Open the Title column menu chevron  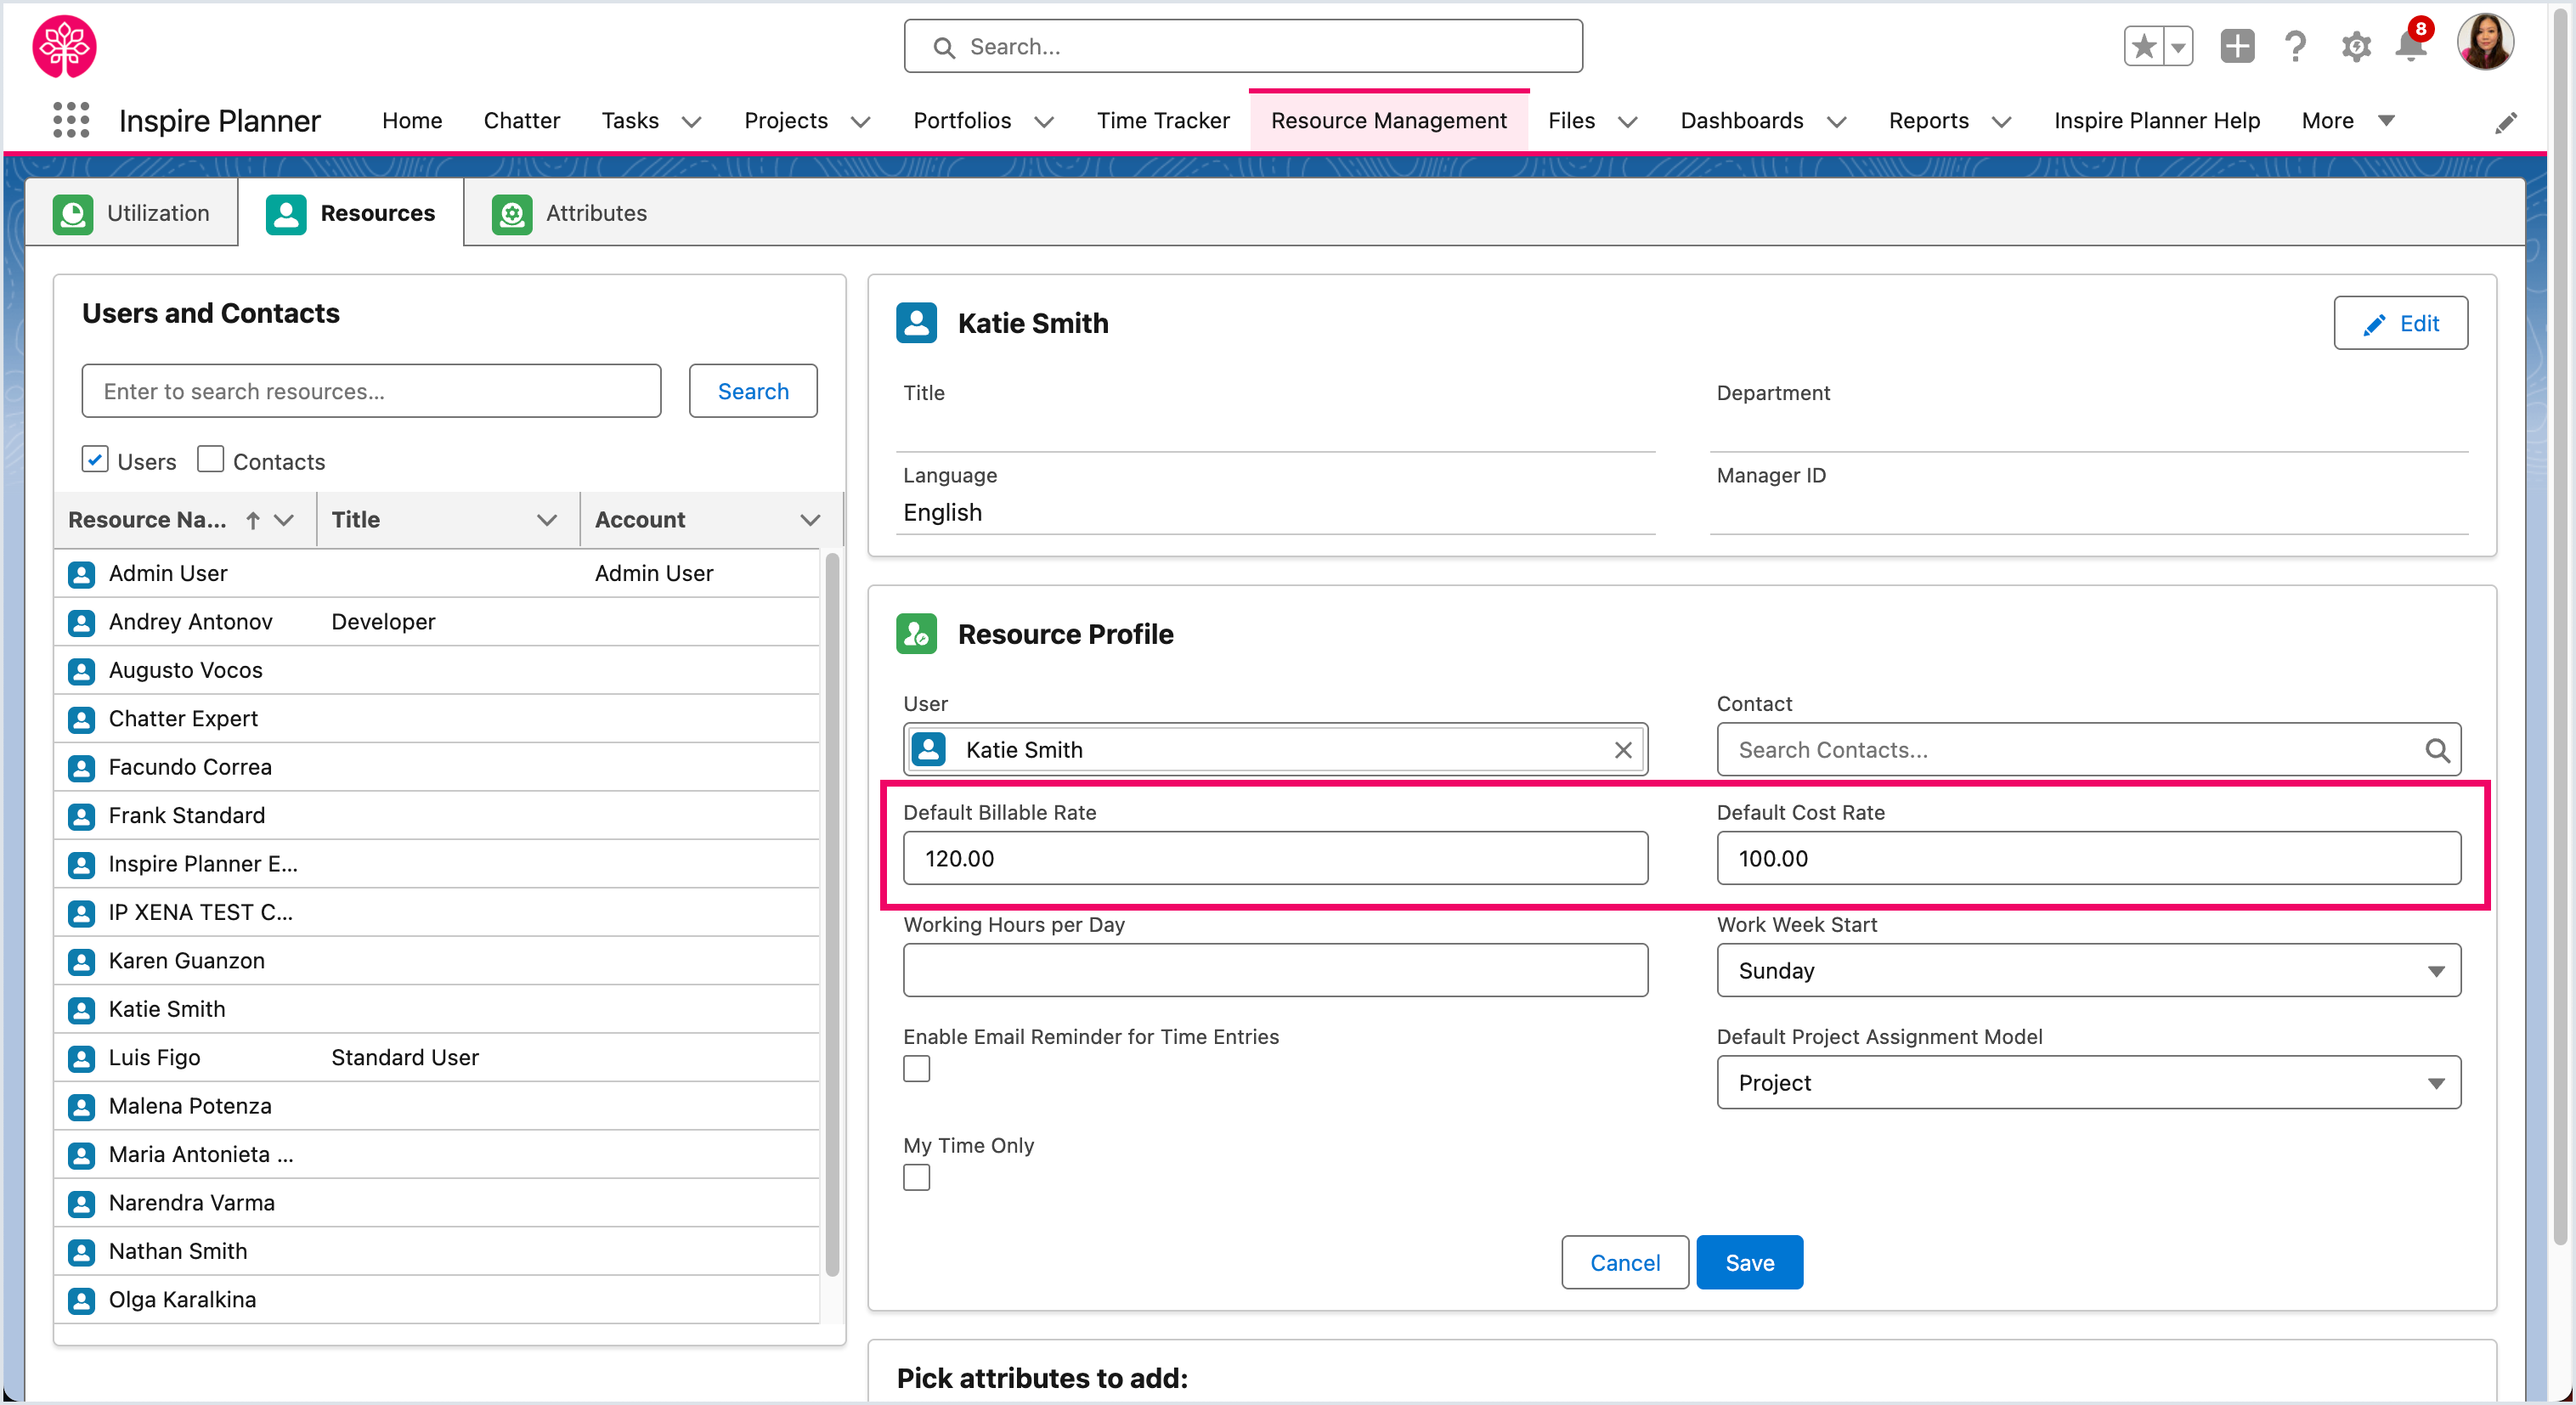(547, 520)
